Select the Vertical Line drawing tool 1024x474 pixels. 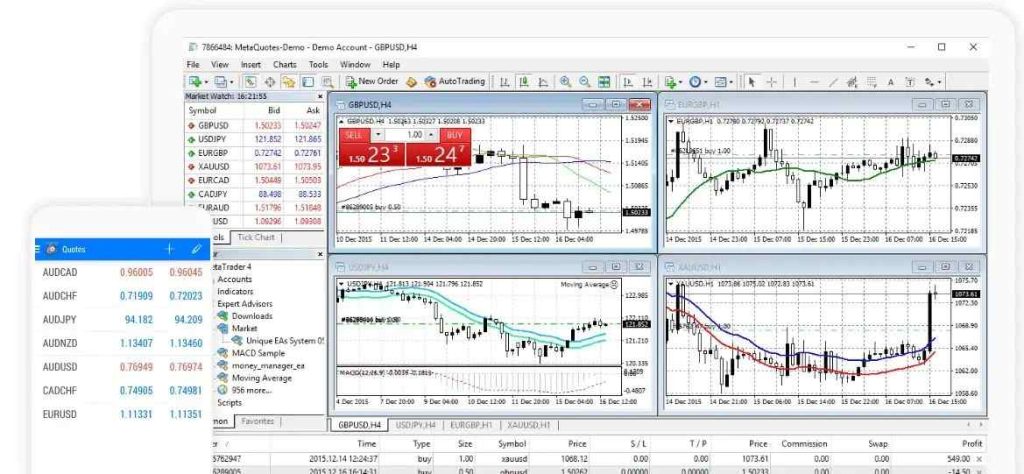click(x=795, y=82)
